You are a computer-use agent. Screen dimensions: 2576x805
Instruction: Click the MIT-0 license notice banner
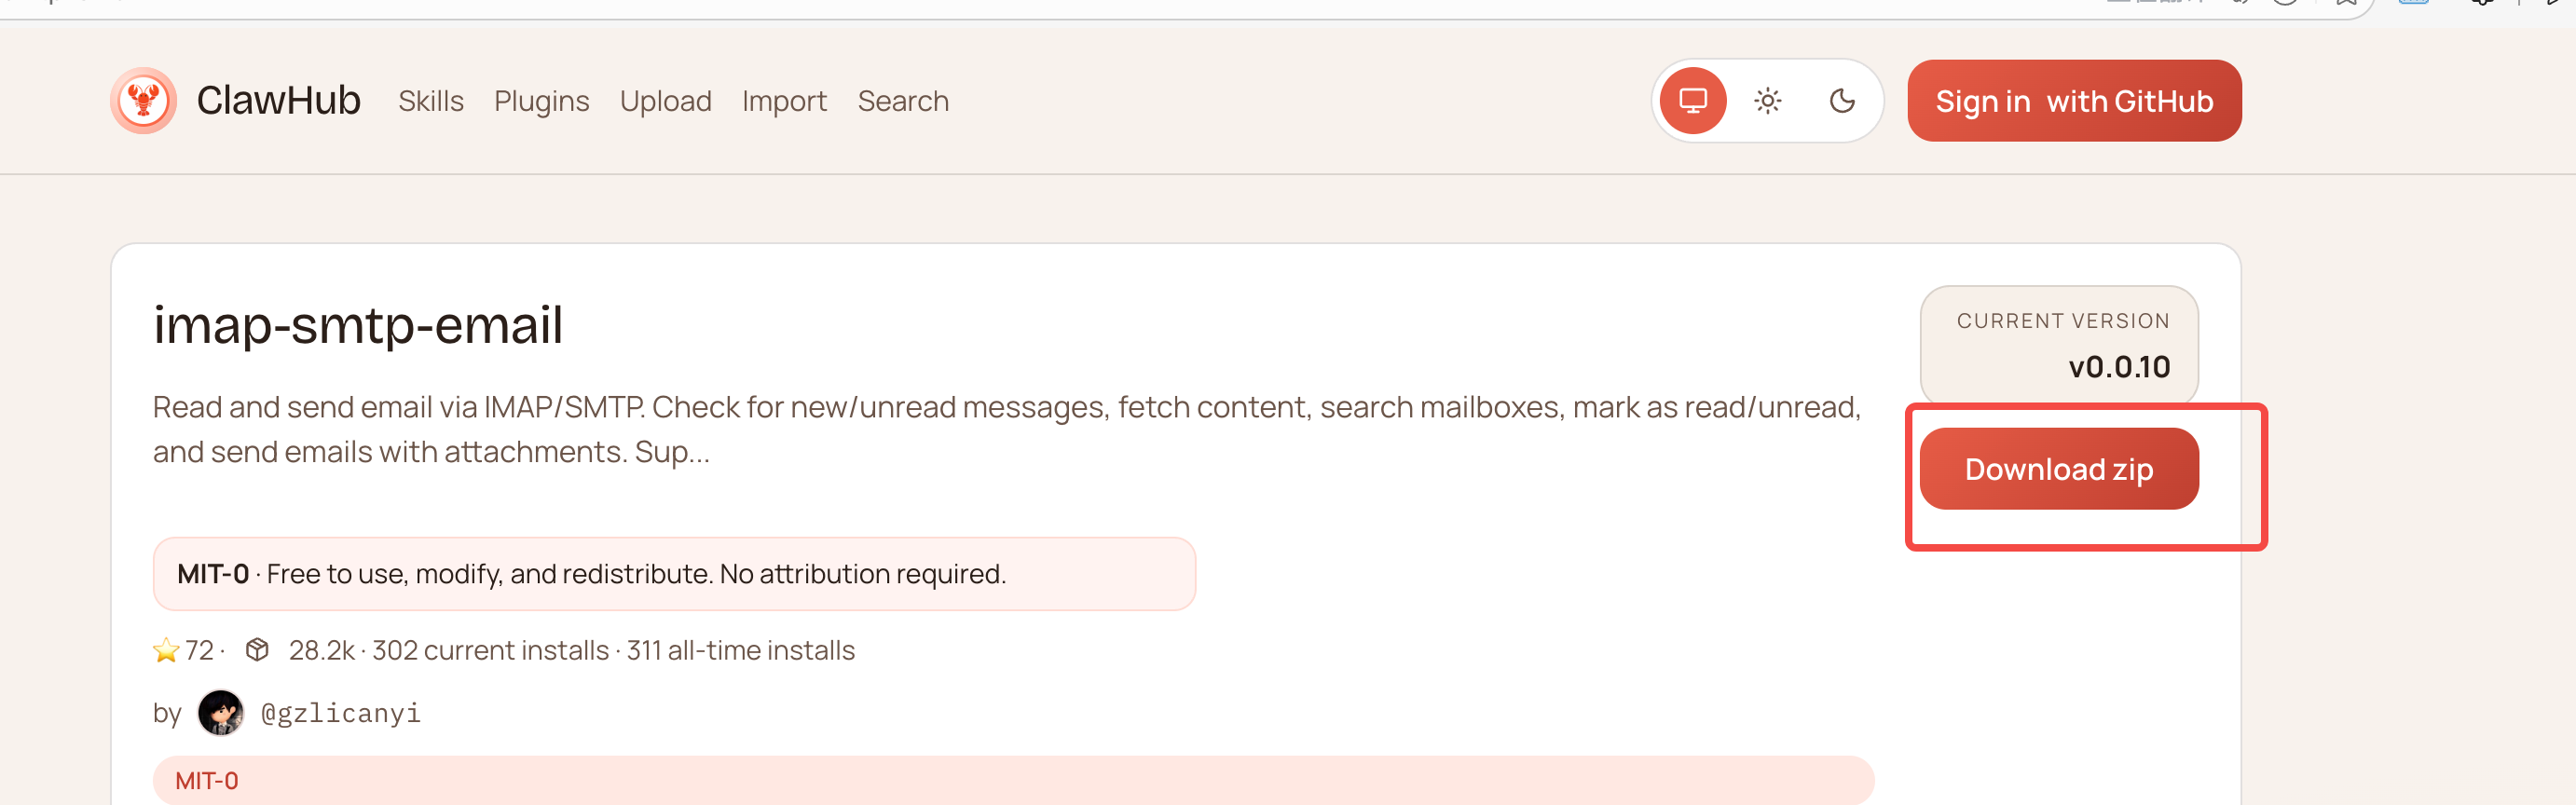click(673, 574)
